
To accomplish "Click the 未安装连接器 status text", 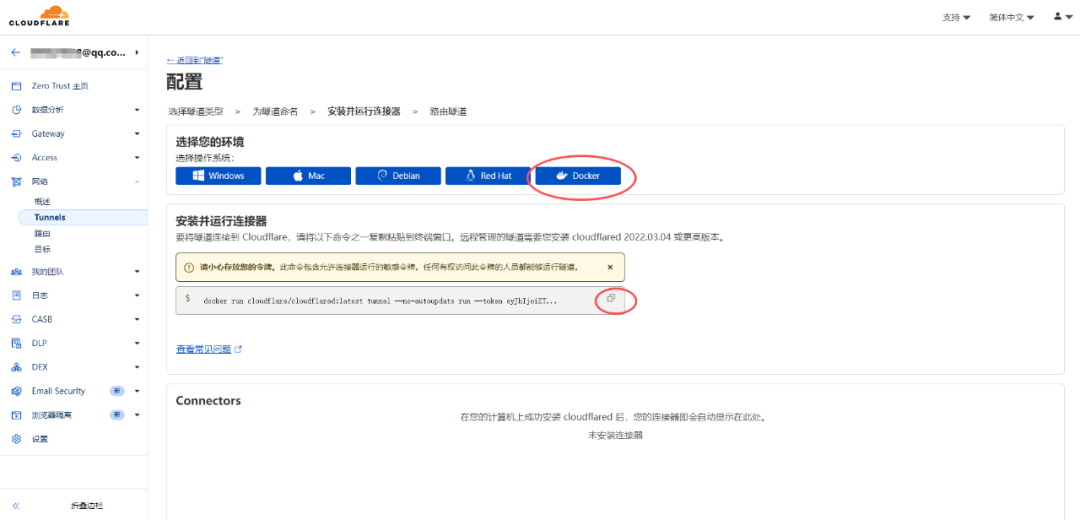I will [x=615, y=435].
